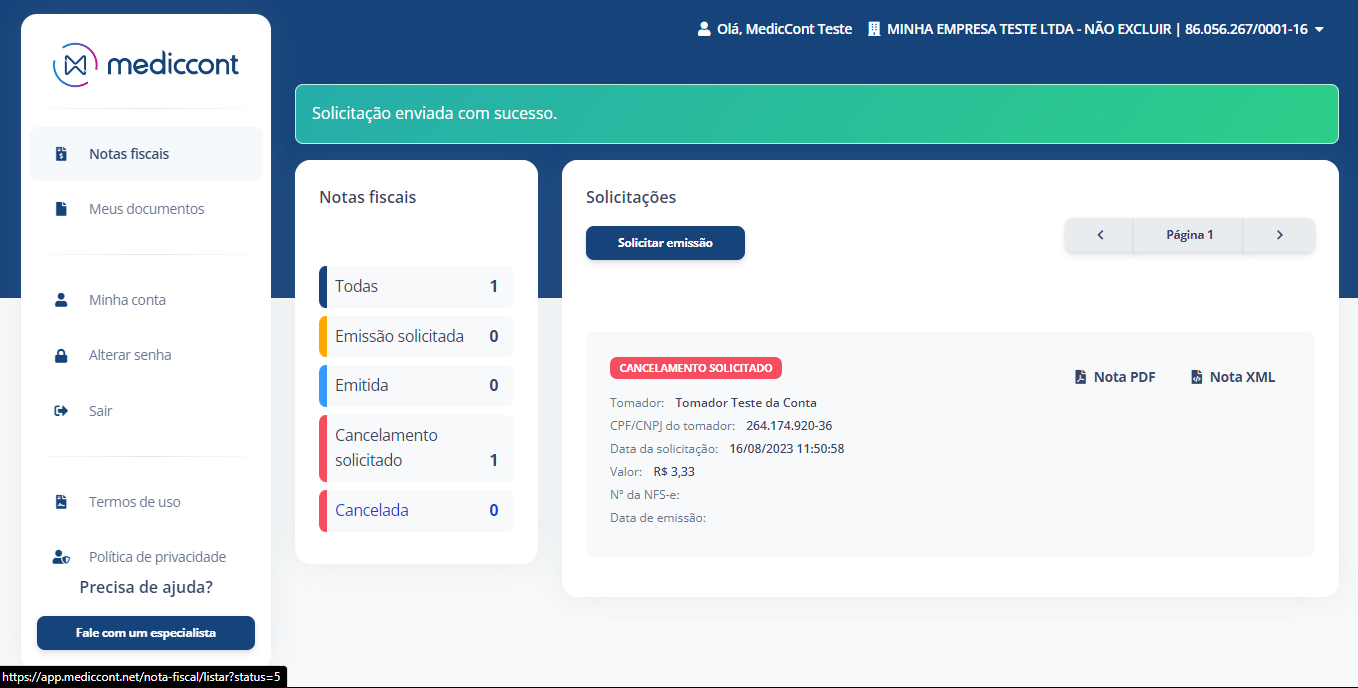Click the Meus documentos file icon
The height and width of the screenshot is (688, 1358).
pyautogui.click(x=61, y=209)
